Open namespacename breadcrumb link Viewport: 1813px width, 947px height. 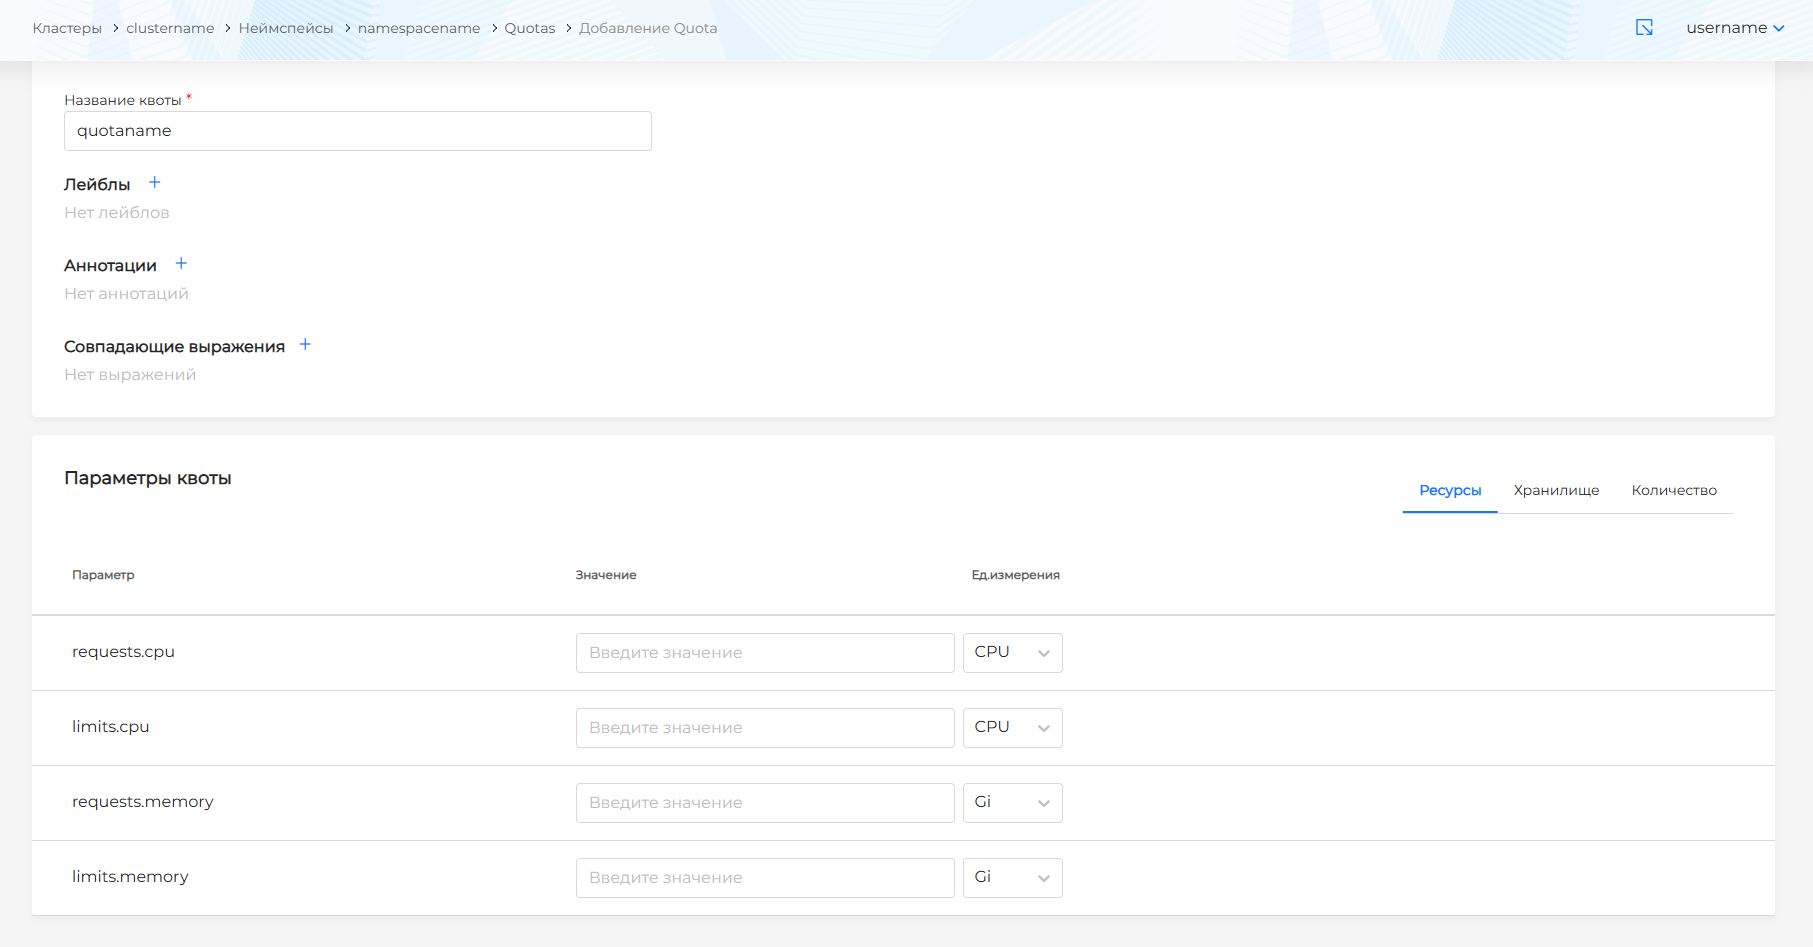(419, 29)
